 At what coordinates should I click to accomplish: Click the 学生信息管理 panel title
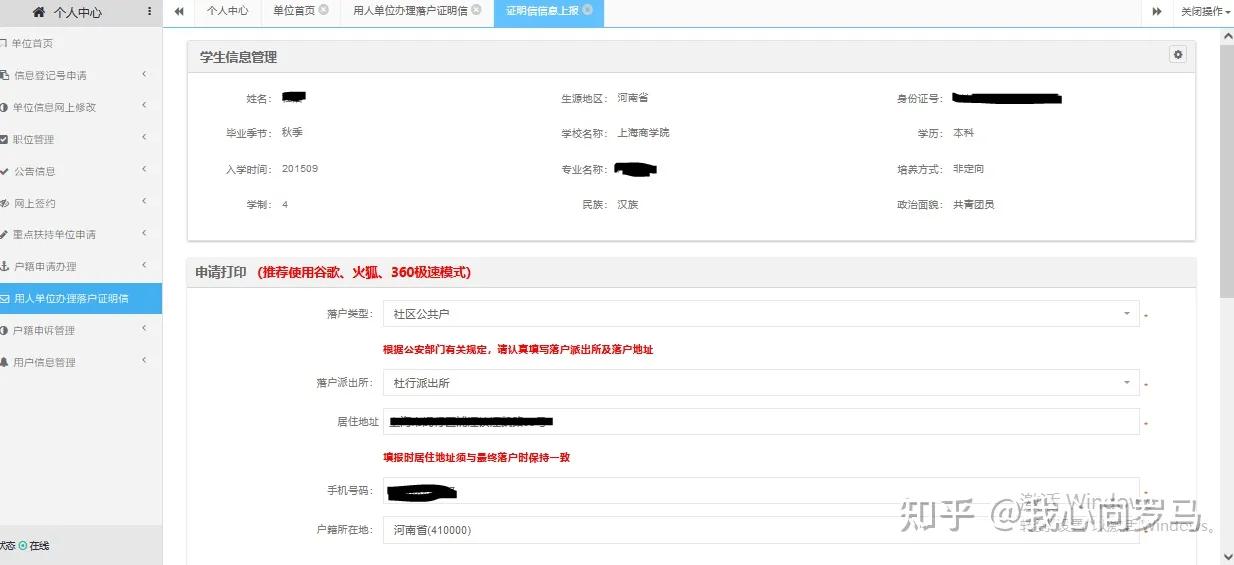pos(238,57)
